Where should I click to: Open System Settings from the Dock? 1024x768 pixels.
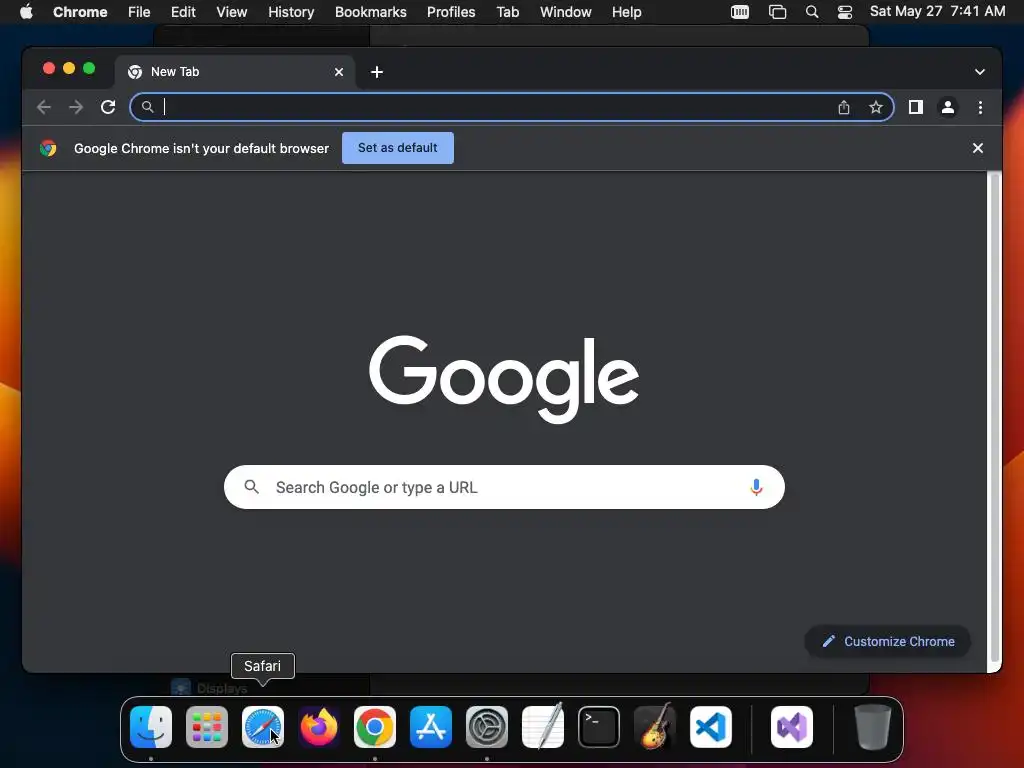pos(487,727)
